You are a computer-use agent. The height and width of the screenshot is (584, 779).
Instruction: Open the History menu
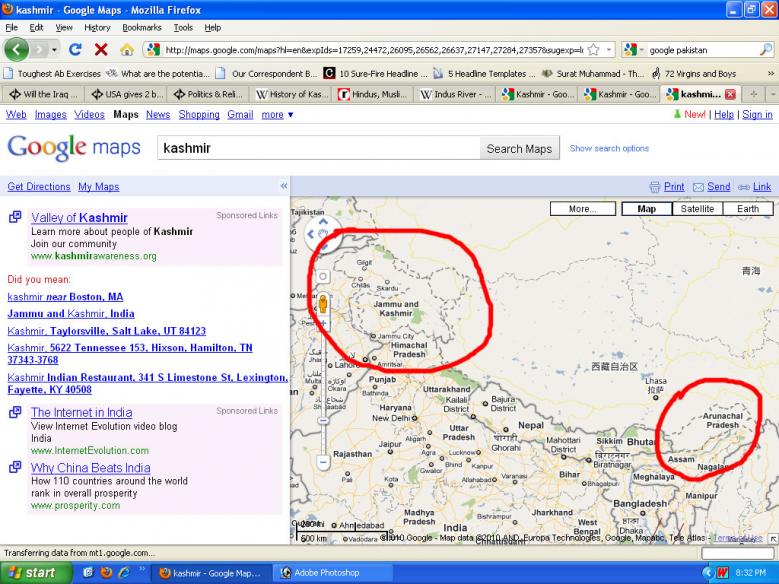97,27
